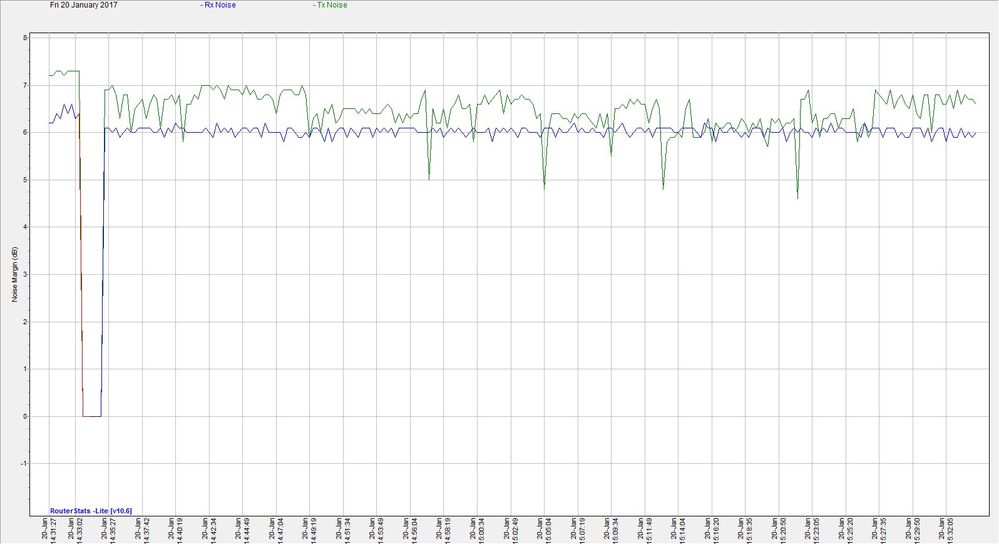Click the y-axis value 3
The image size is (999, 544).
pos(25,275)
